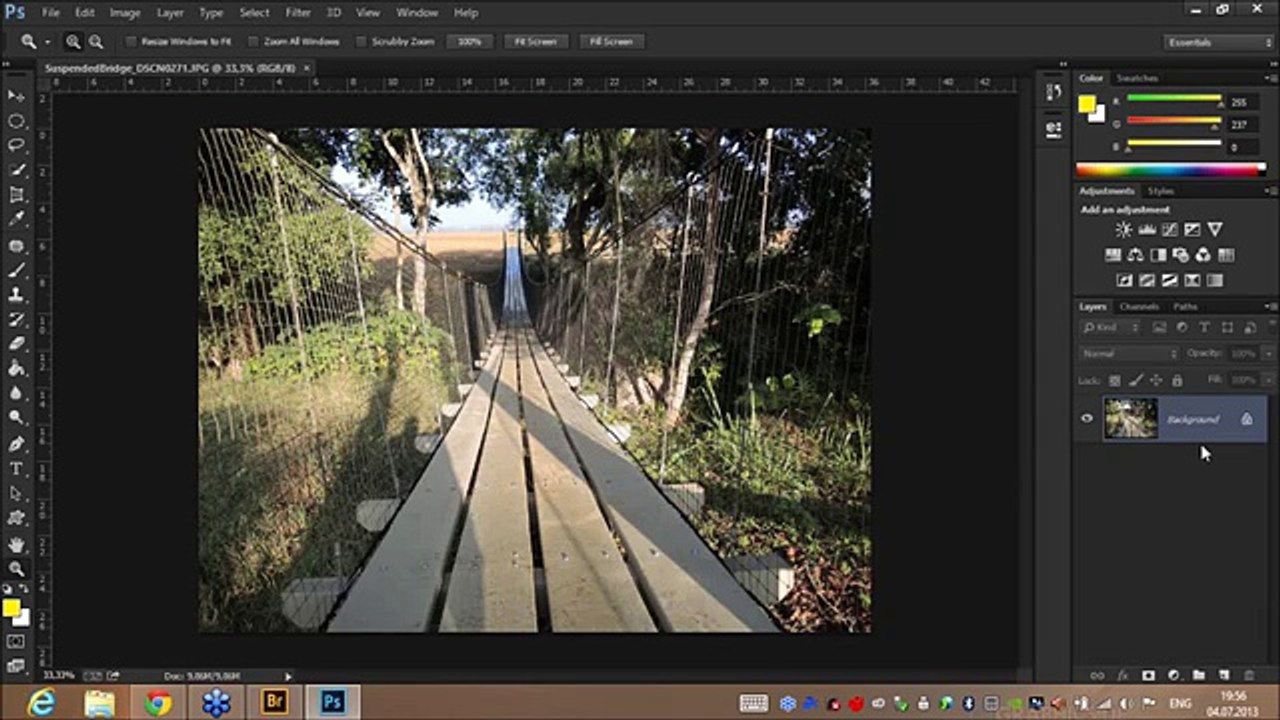Add a Vibrance adjustment
Viewport: 1280px width, 720px height.
pyautogui.click(x=1215, y=230)
